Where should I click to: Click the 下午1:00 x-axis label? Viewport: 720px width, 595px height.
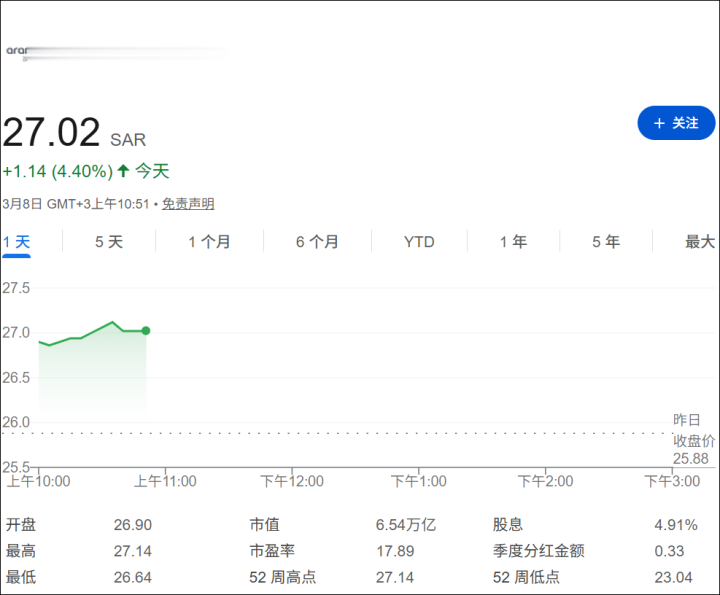419,482
